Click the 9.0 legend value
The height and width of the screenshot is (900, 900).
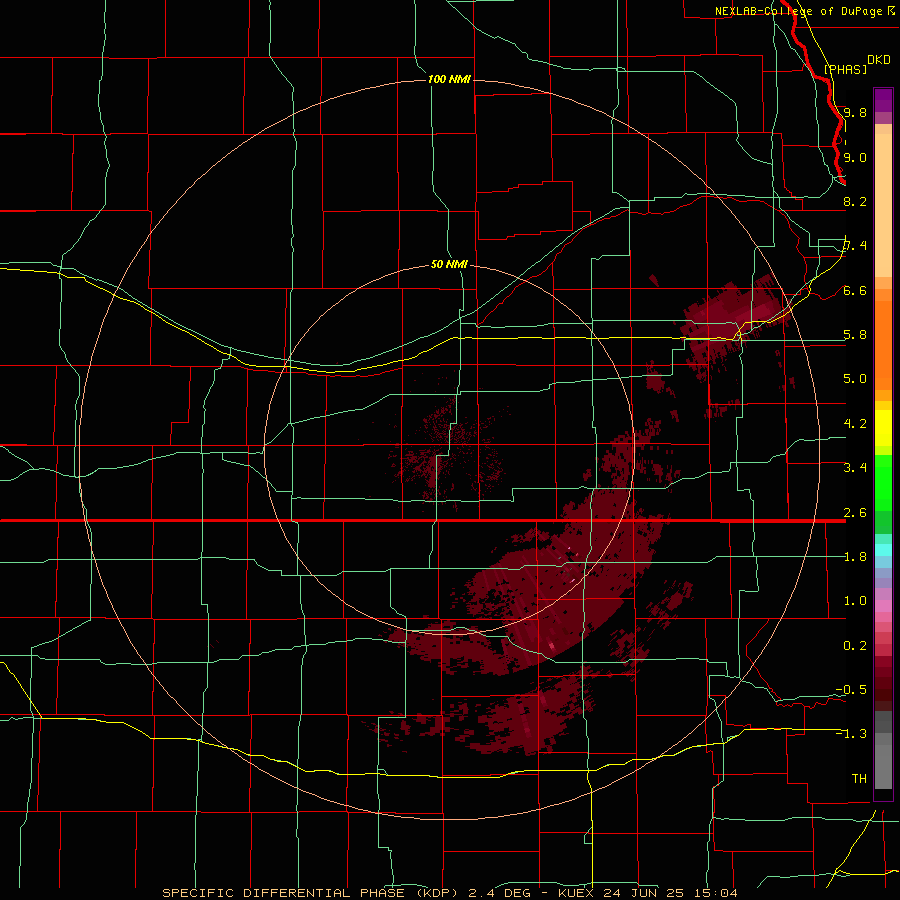pyautogui.click(x=855, y=157)
